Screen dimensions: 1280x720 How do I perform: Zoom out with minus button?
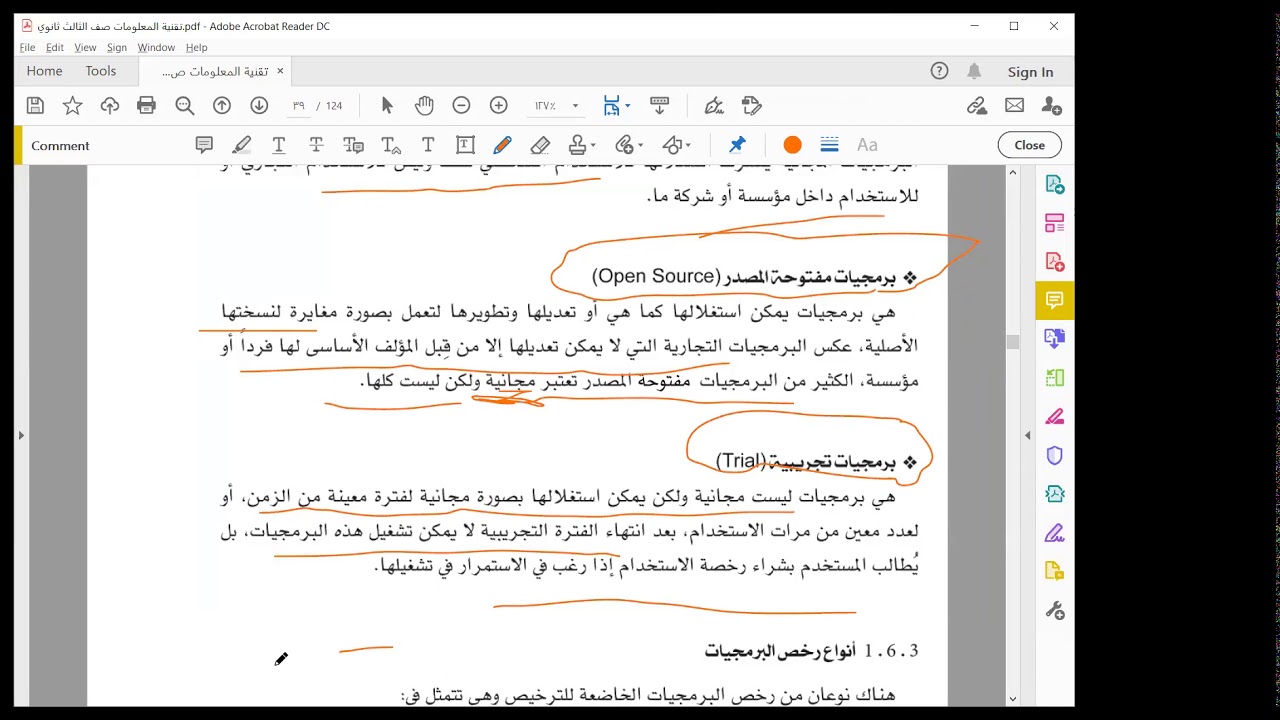[x=461, y=105]
